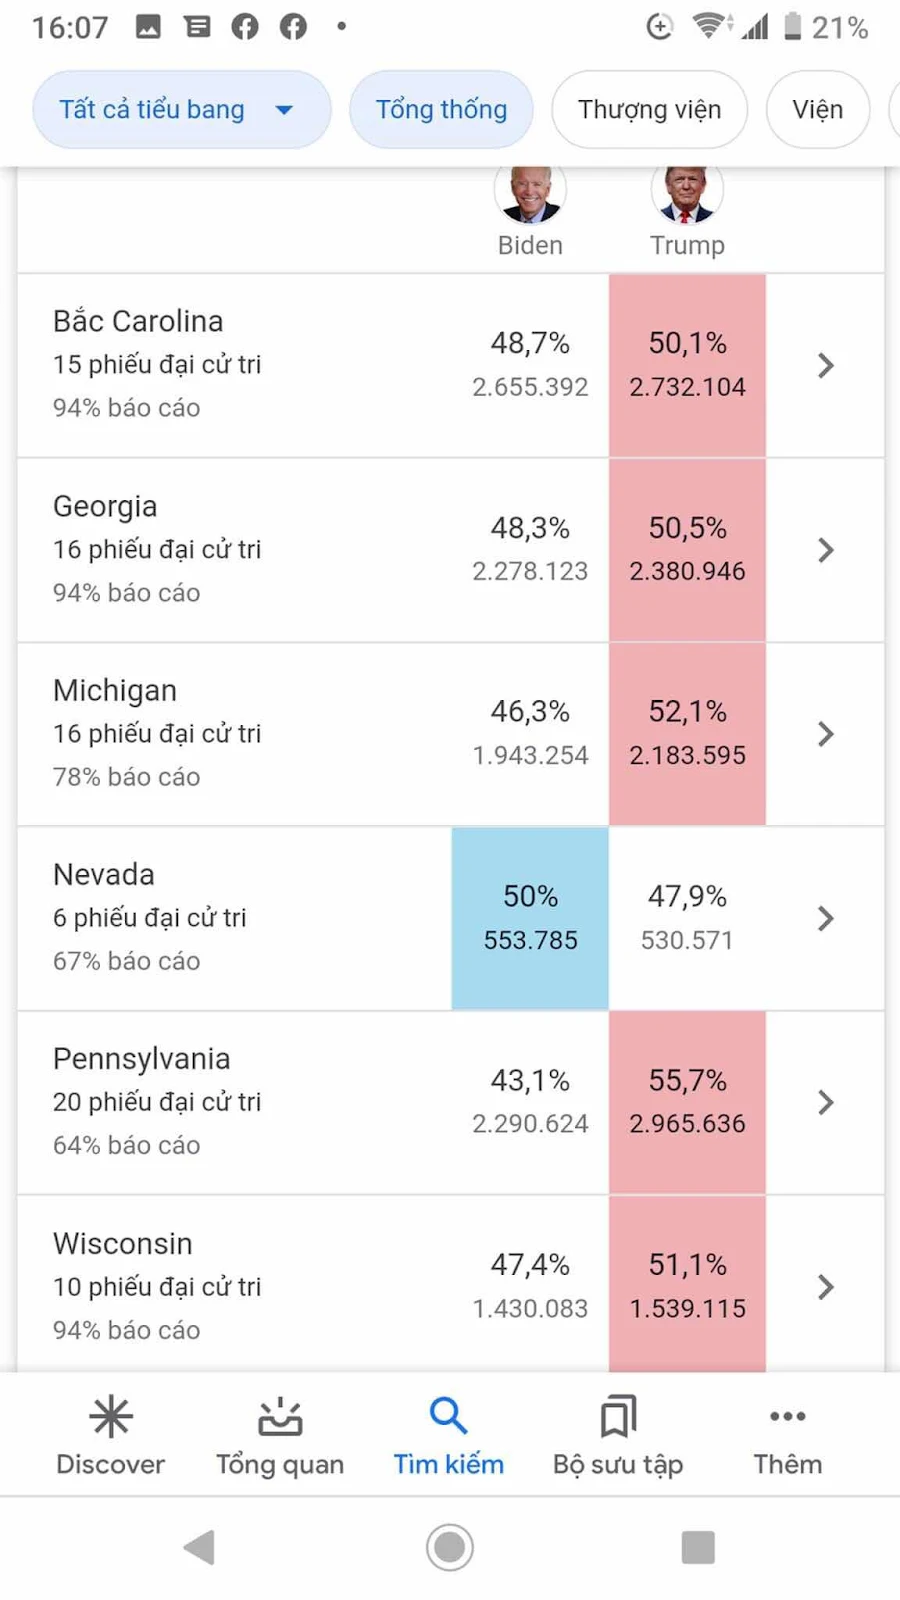Expand Georgia results chevron

[825, 550]
